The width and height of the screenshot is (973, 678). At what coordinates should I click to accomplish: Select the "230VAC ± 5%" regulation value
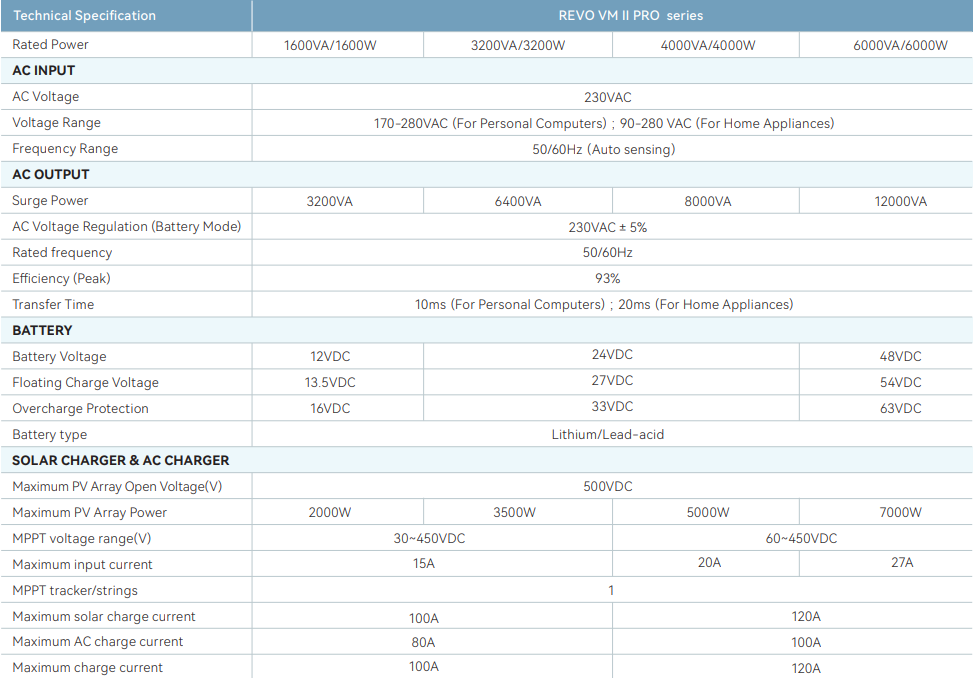click(x=608, y=228)
